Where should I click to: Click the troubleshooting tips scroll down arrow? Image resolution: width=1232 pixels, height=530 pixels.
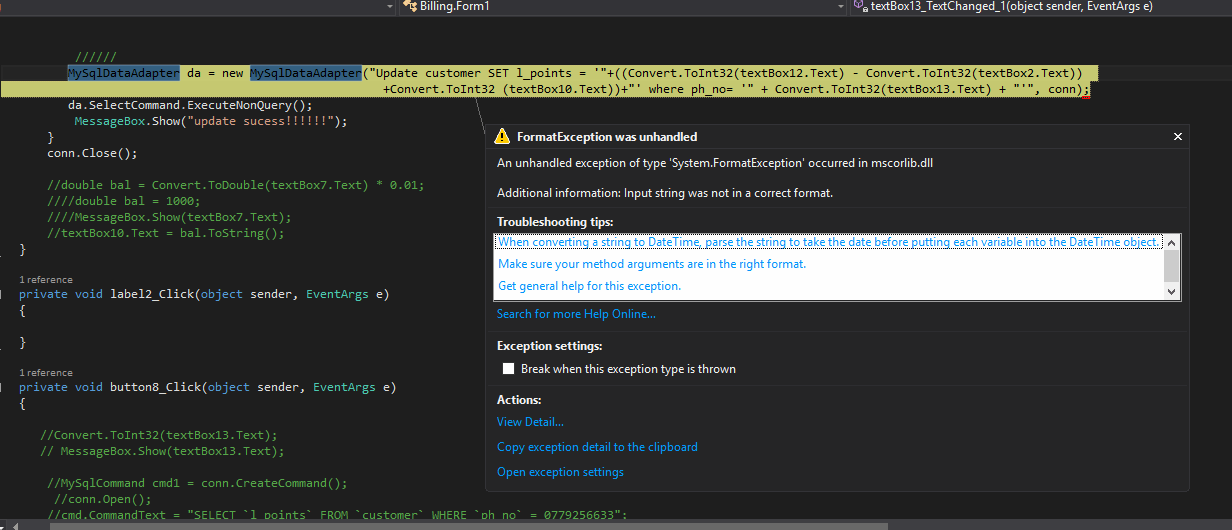coord(1172,291)
